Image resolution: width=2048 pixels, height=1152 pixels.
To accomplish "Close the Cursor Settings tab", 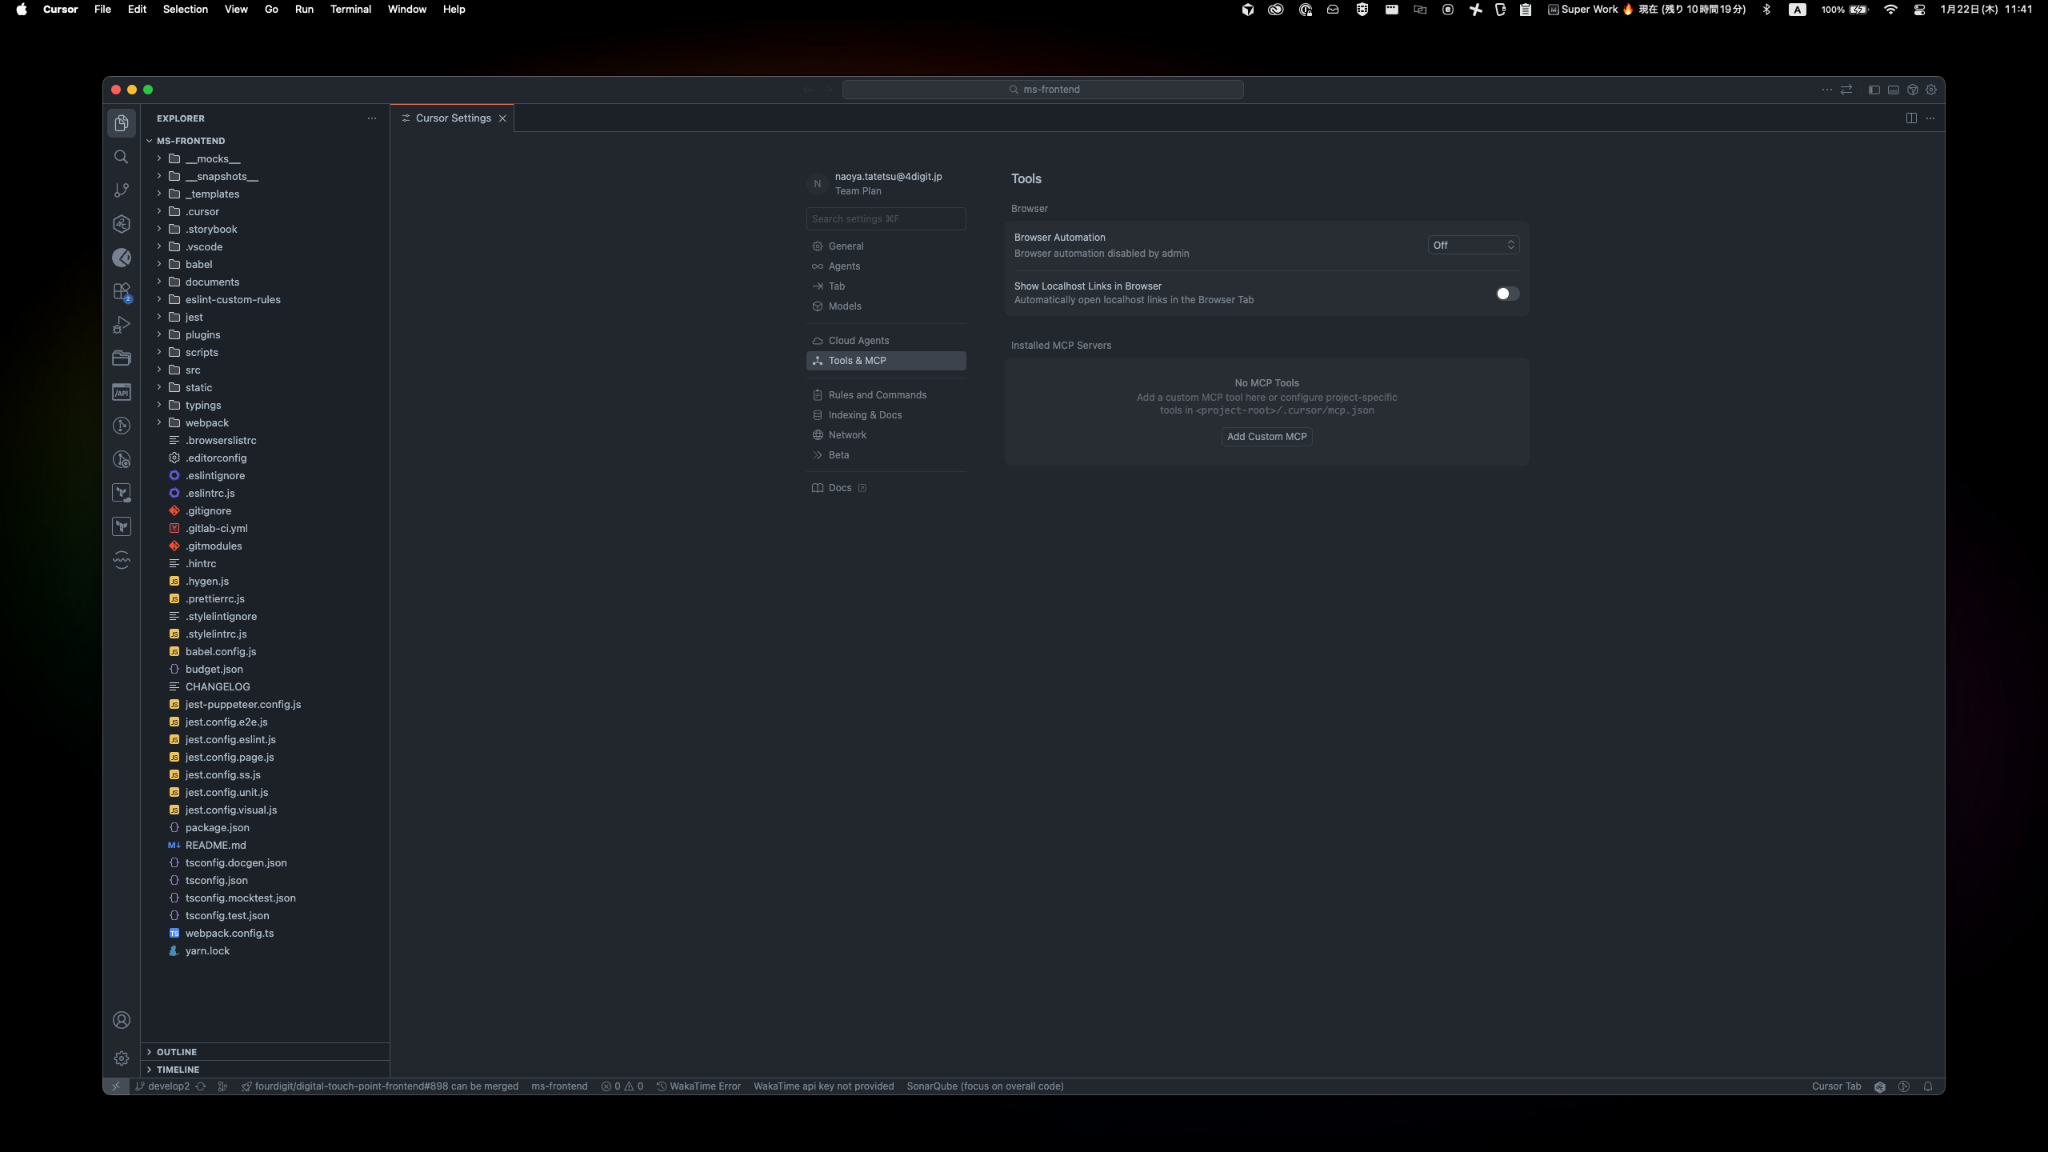I will point(503,118).
